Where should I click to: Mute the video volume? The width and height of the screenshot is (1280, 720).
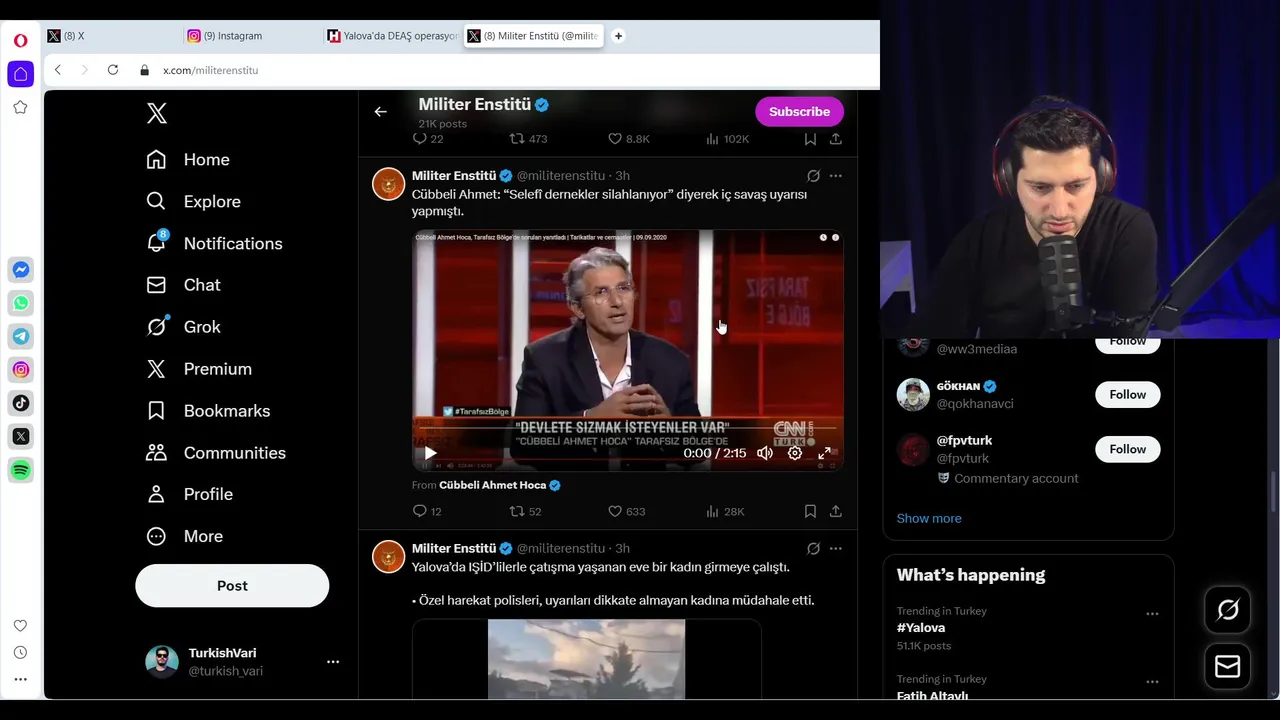(765, 453)
